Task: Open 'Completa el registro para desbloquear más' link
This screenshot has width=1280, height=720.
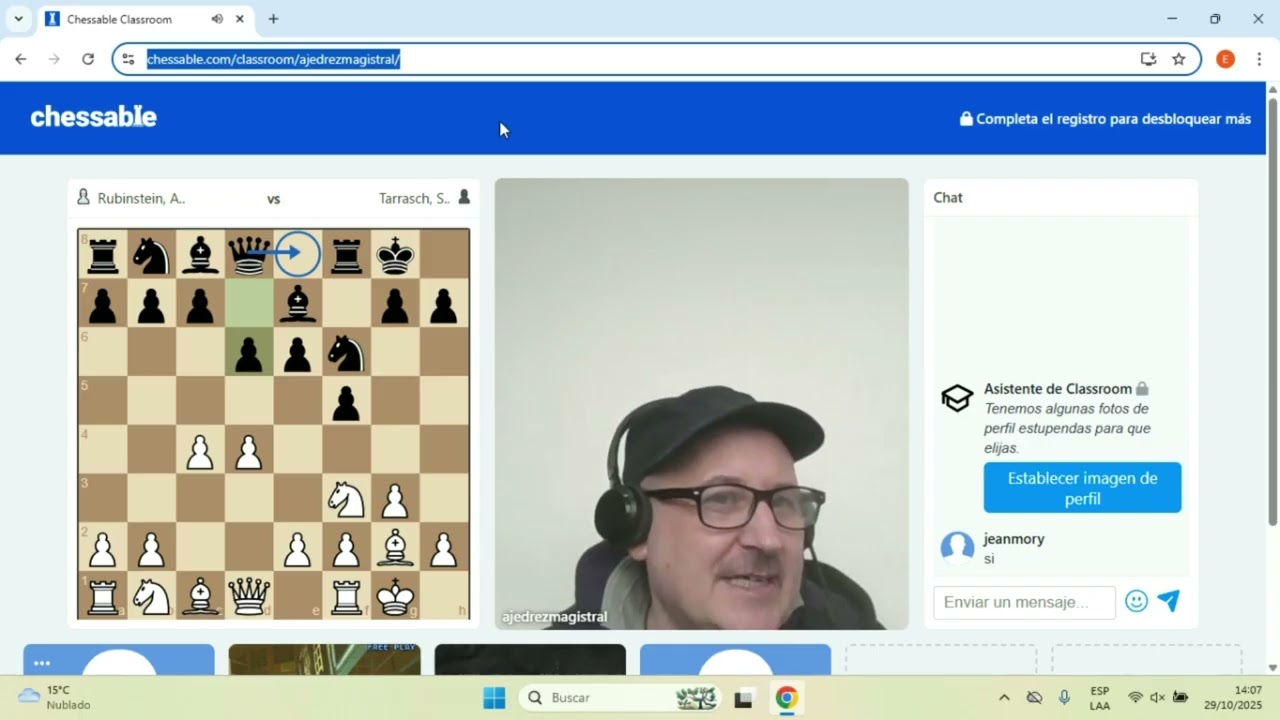Action: pos(1105,118)
